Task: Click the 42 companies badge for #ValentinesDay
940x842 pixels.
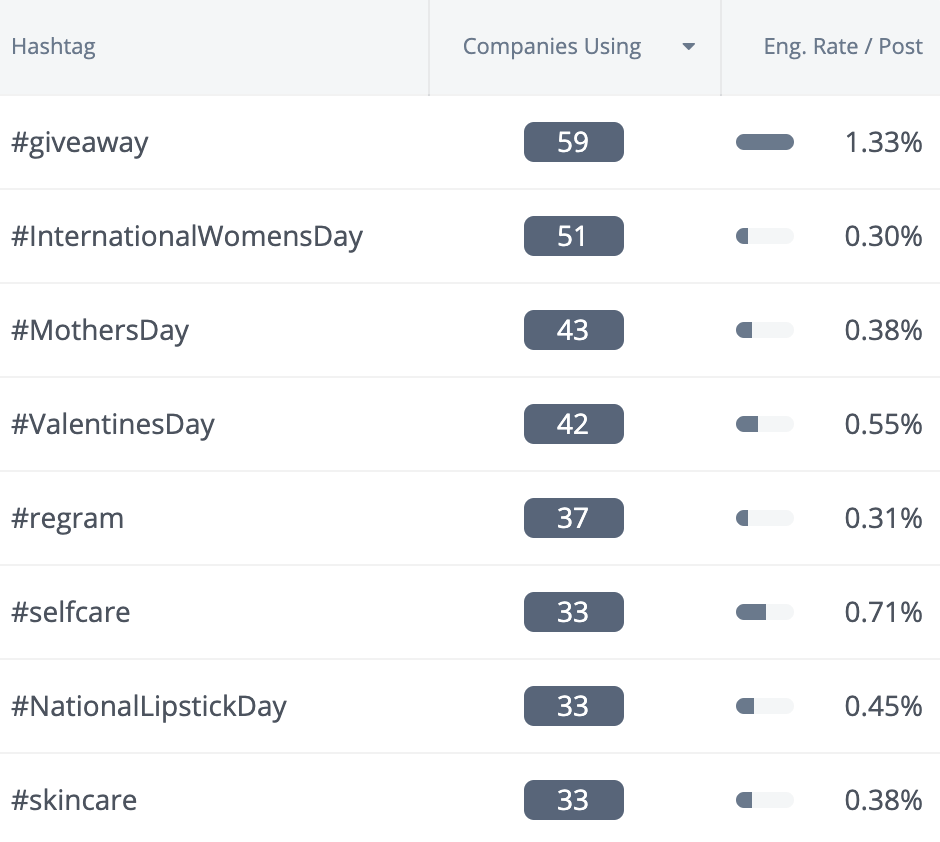Action: click(x=573, y=424)
